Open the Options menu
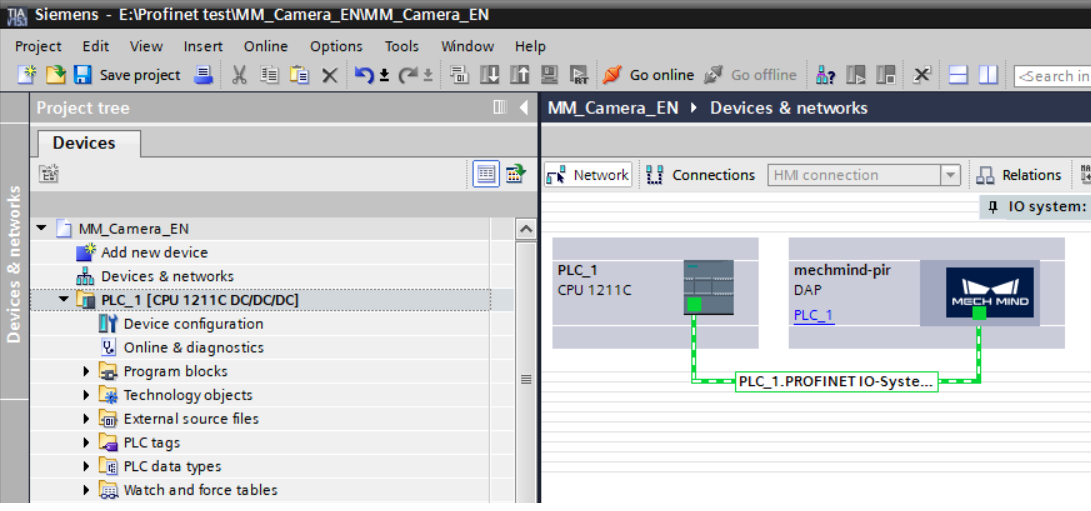Viewport: 1091px width, 511px height. [x=336, y=47]
